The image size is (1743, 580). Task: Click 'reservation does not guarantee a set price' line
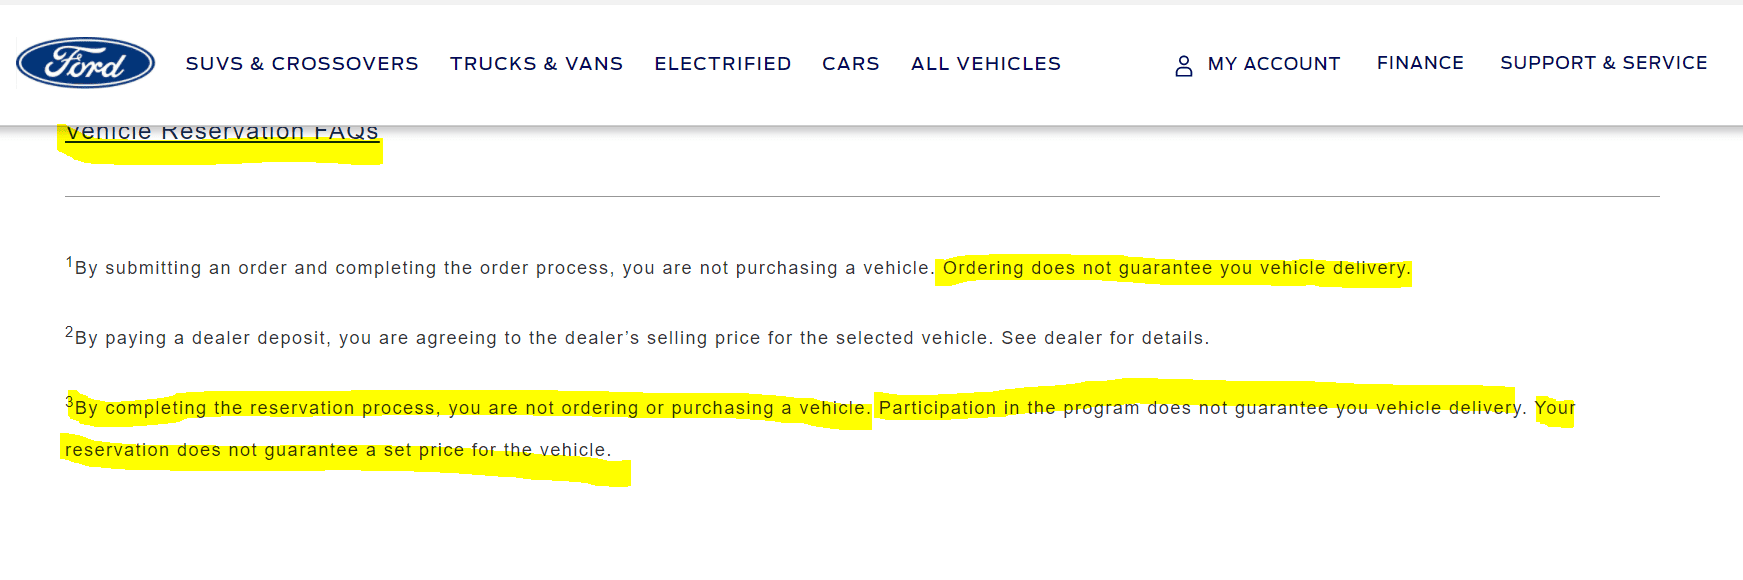(338, 450)
